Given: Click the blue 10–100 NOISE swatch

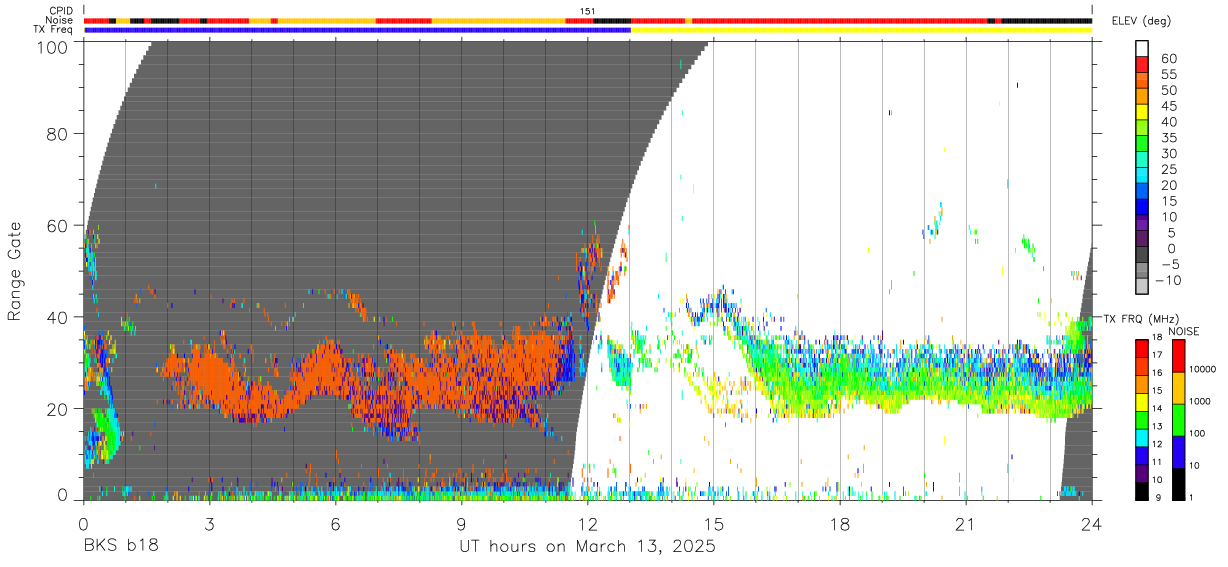Looking at the screenshot, I should [x=1179, y=451].
